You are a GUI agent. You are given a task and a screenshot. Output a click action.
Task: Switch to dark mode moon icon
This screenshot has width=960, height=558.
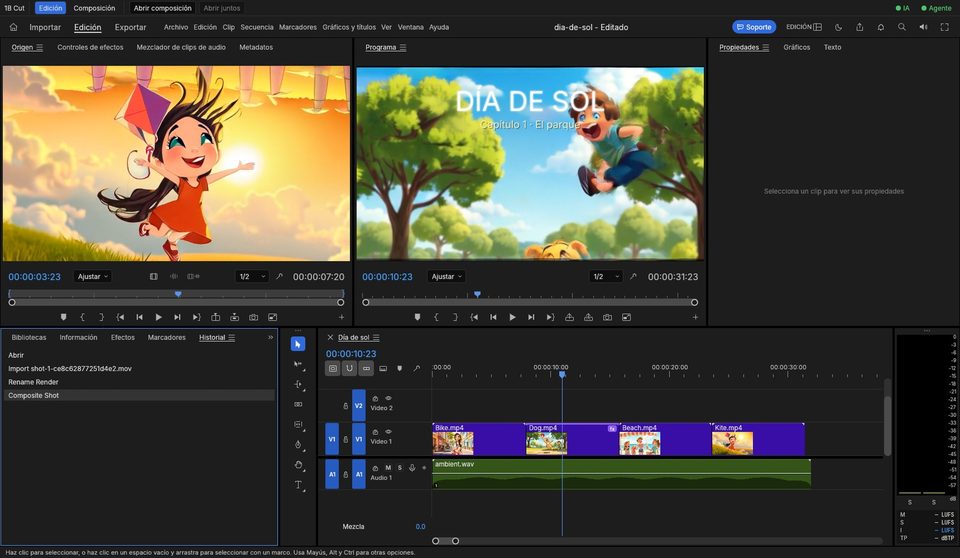[x=838, y=27]
